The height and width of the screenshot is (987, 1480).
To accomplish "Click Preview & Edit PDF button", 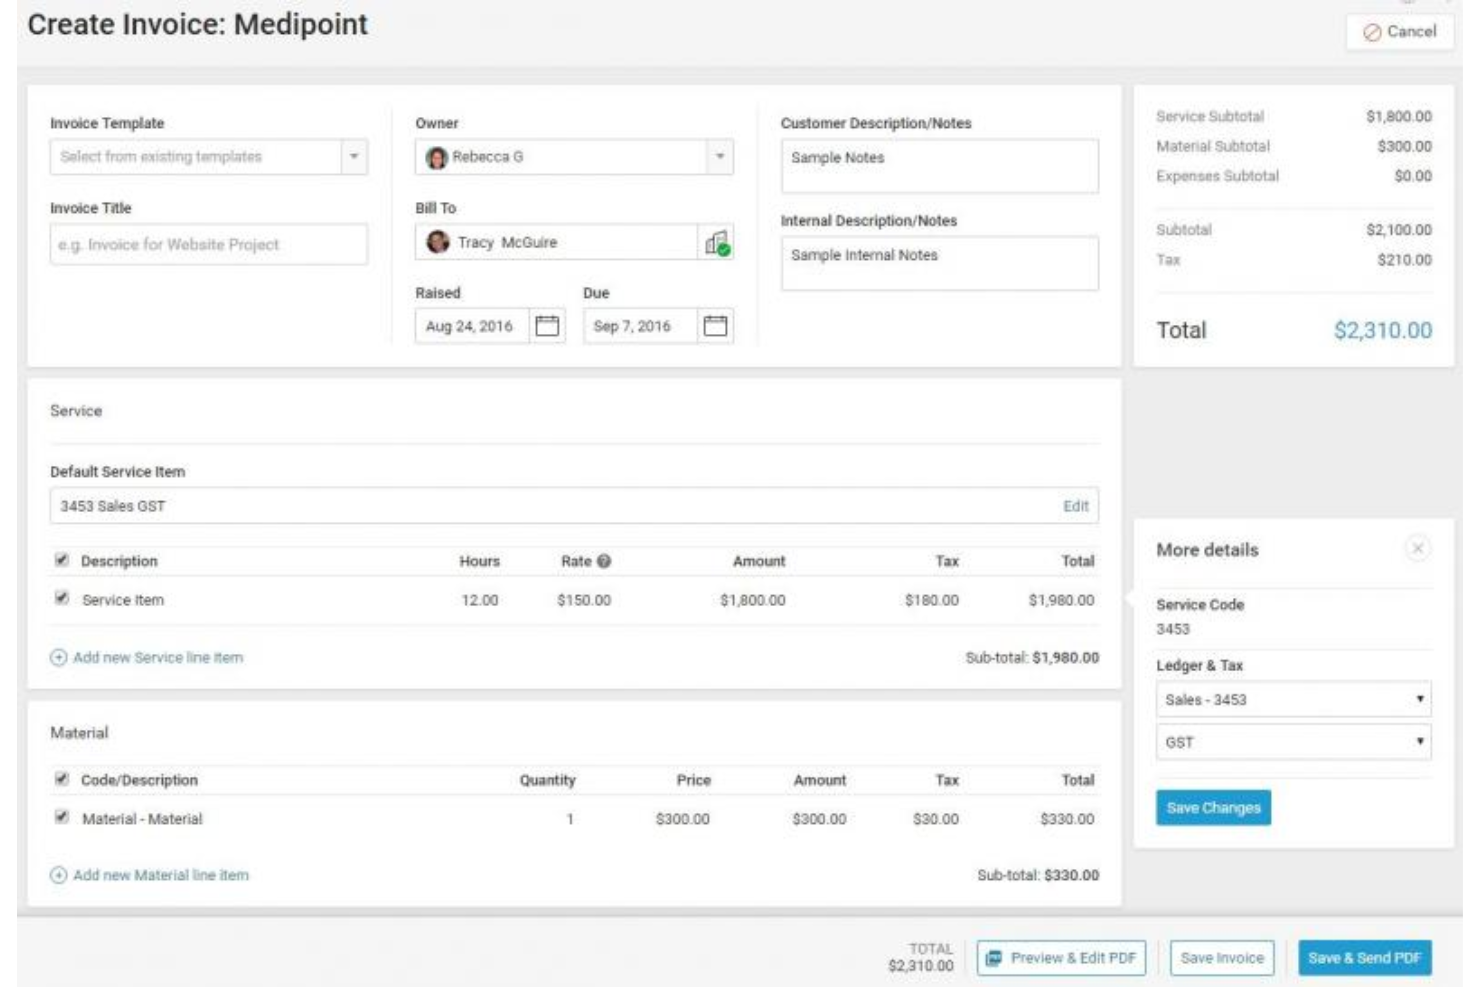I will tap(1061, 958).
